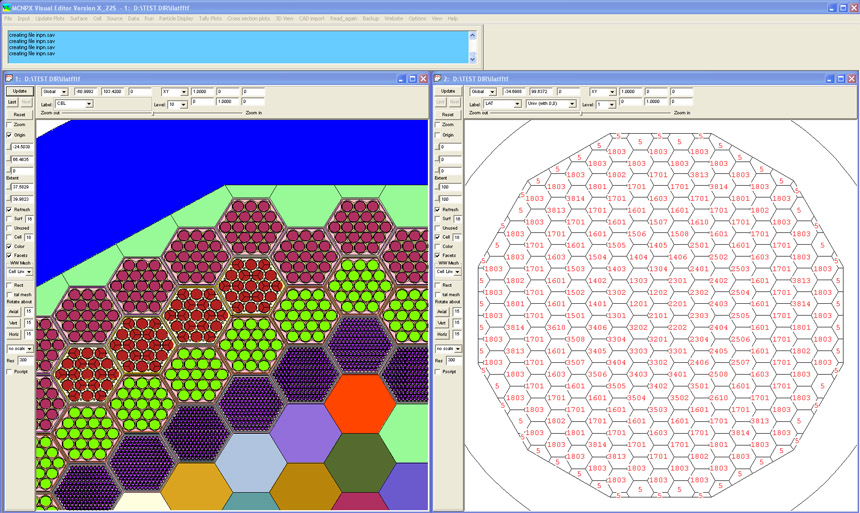This screenshot has height=513, width=860.
Task: Open 'Univ (with 0:2)' dropdown in window 2
Action: coord(551,104)
